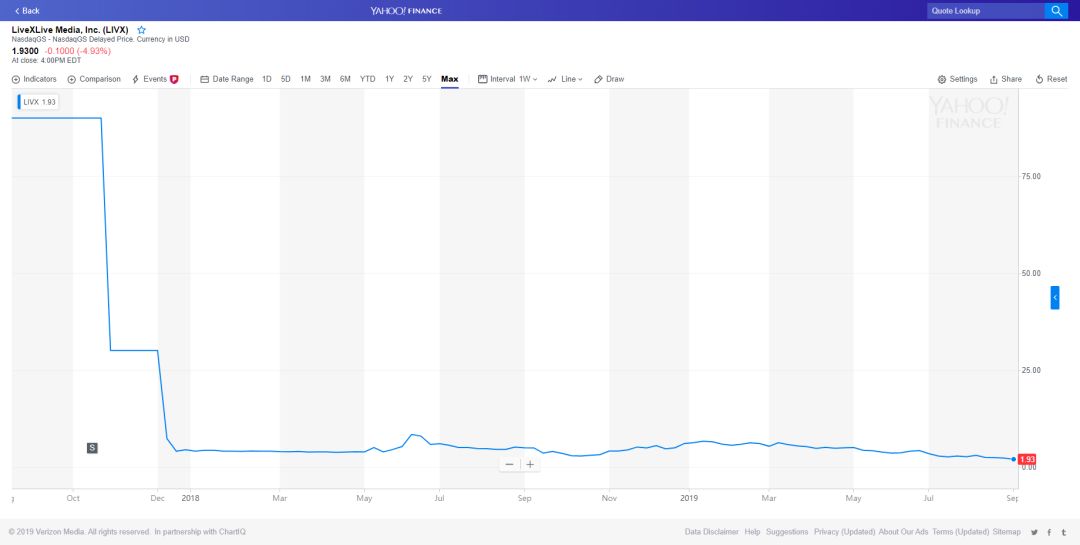
Task: Go back using the Back arrow
Action: [x=27, y=10]
